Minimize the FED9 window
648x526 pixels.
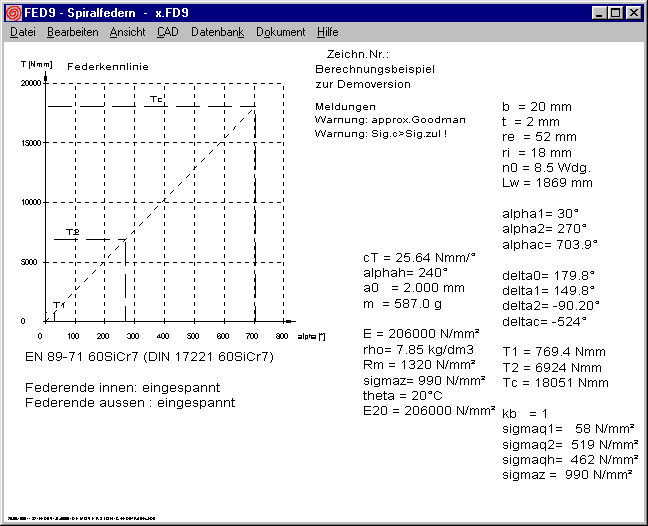point(599,13)
